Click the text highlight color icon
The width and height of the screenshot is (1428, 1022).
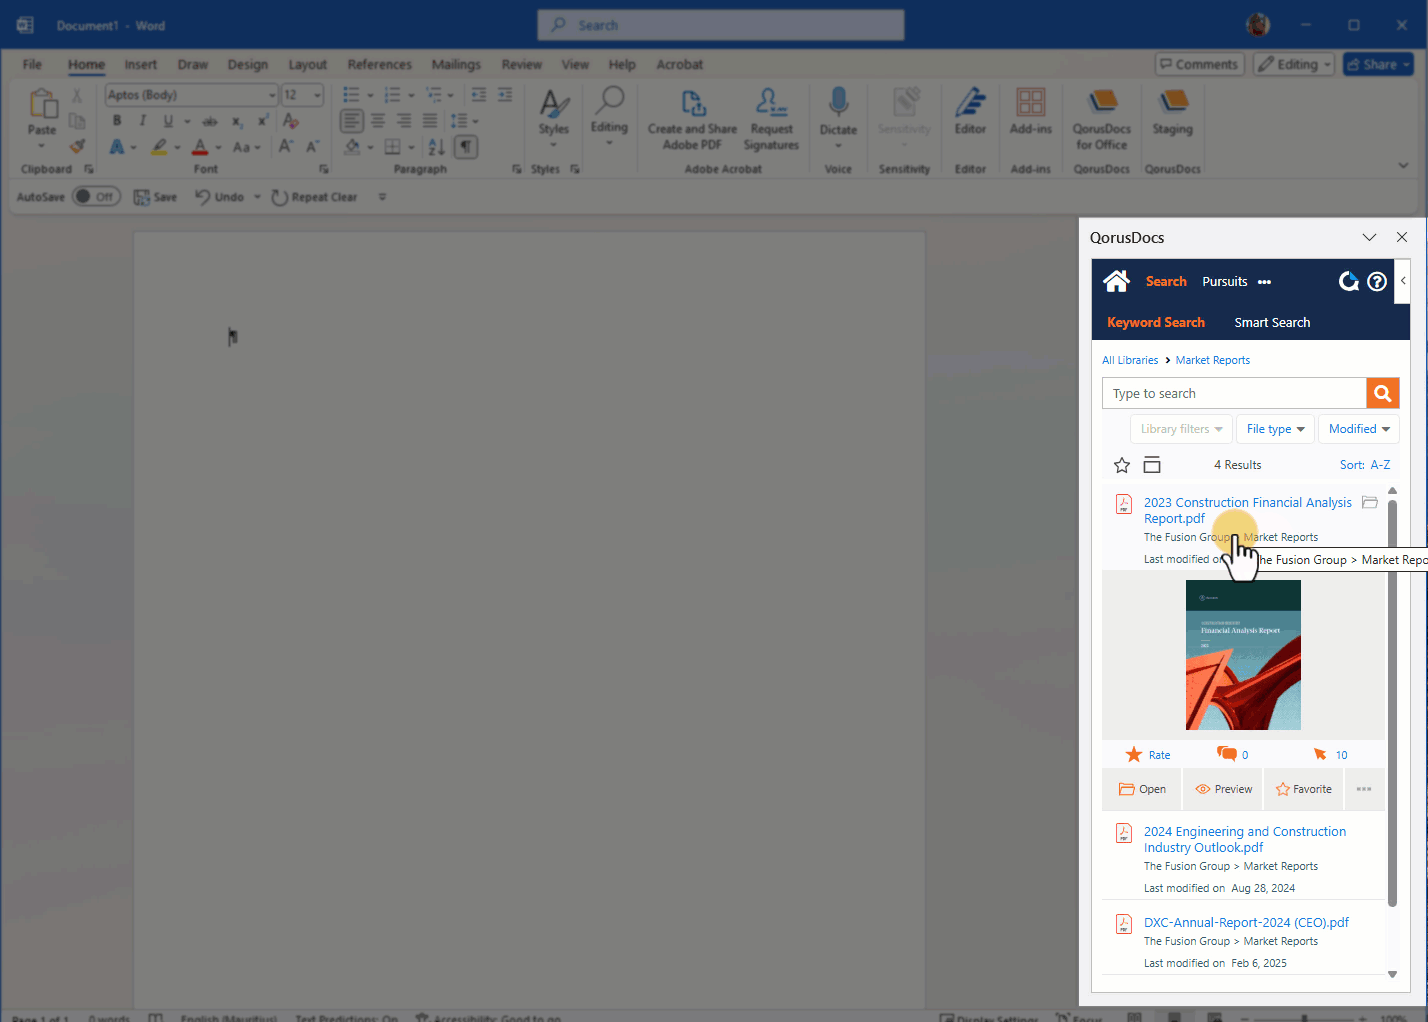[x=159, y=147]
